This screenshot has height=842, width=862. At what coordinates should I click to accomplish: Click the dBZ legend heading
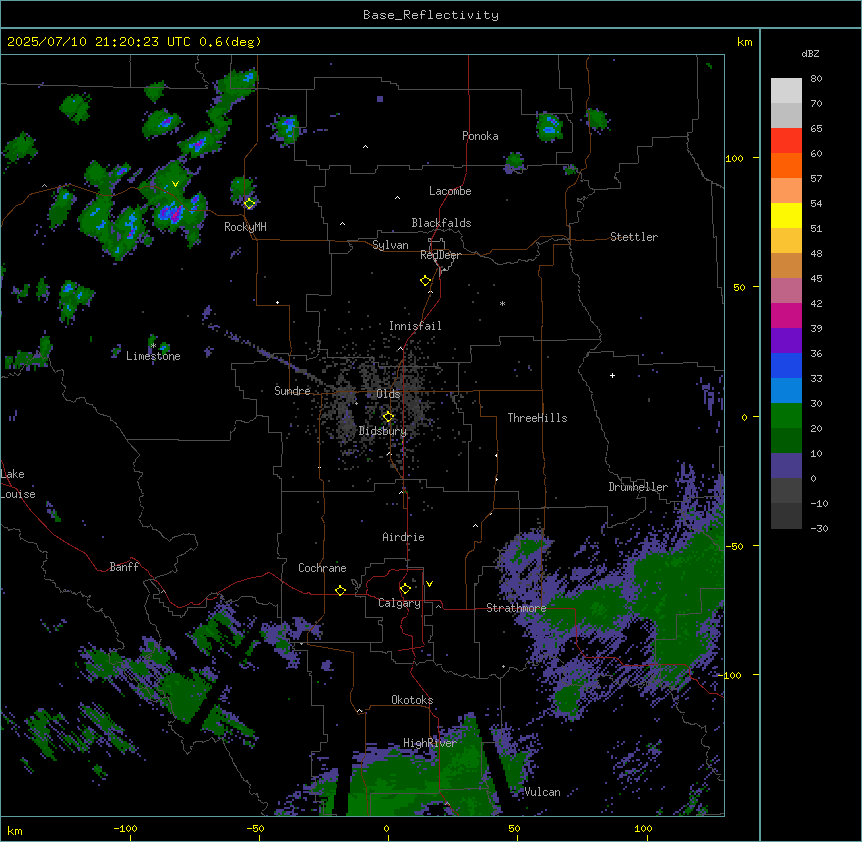click(x=810, y=53)
